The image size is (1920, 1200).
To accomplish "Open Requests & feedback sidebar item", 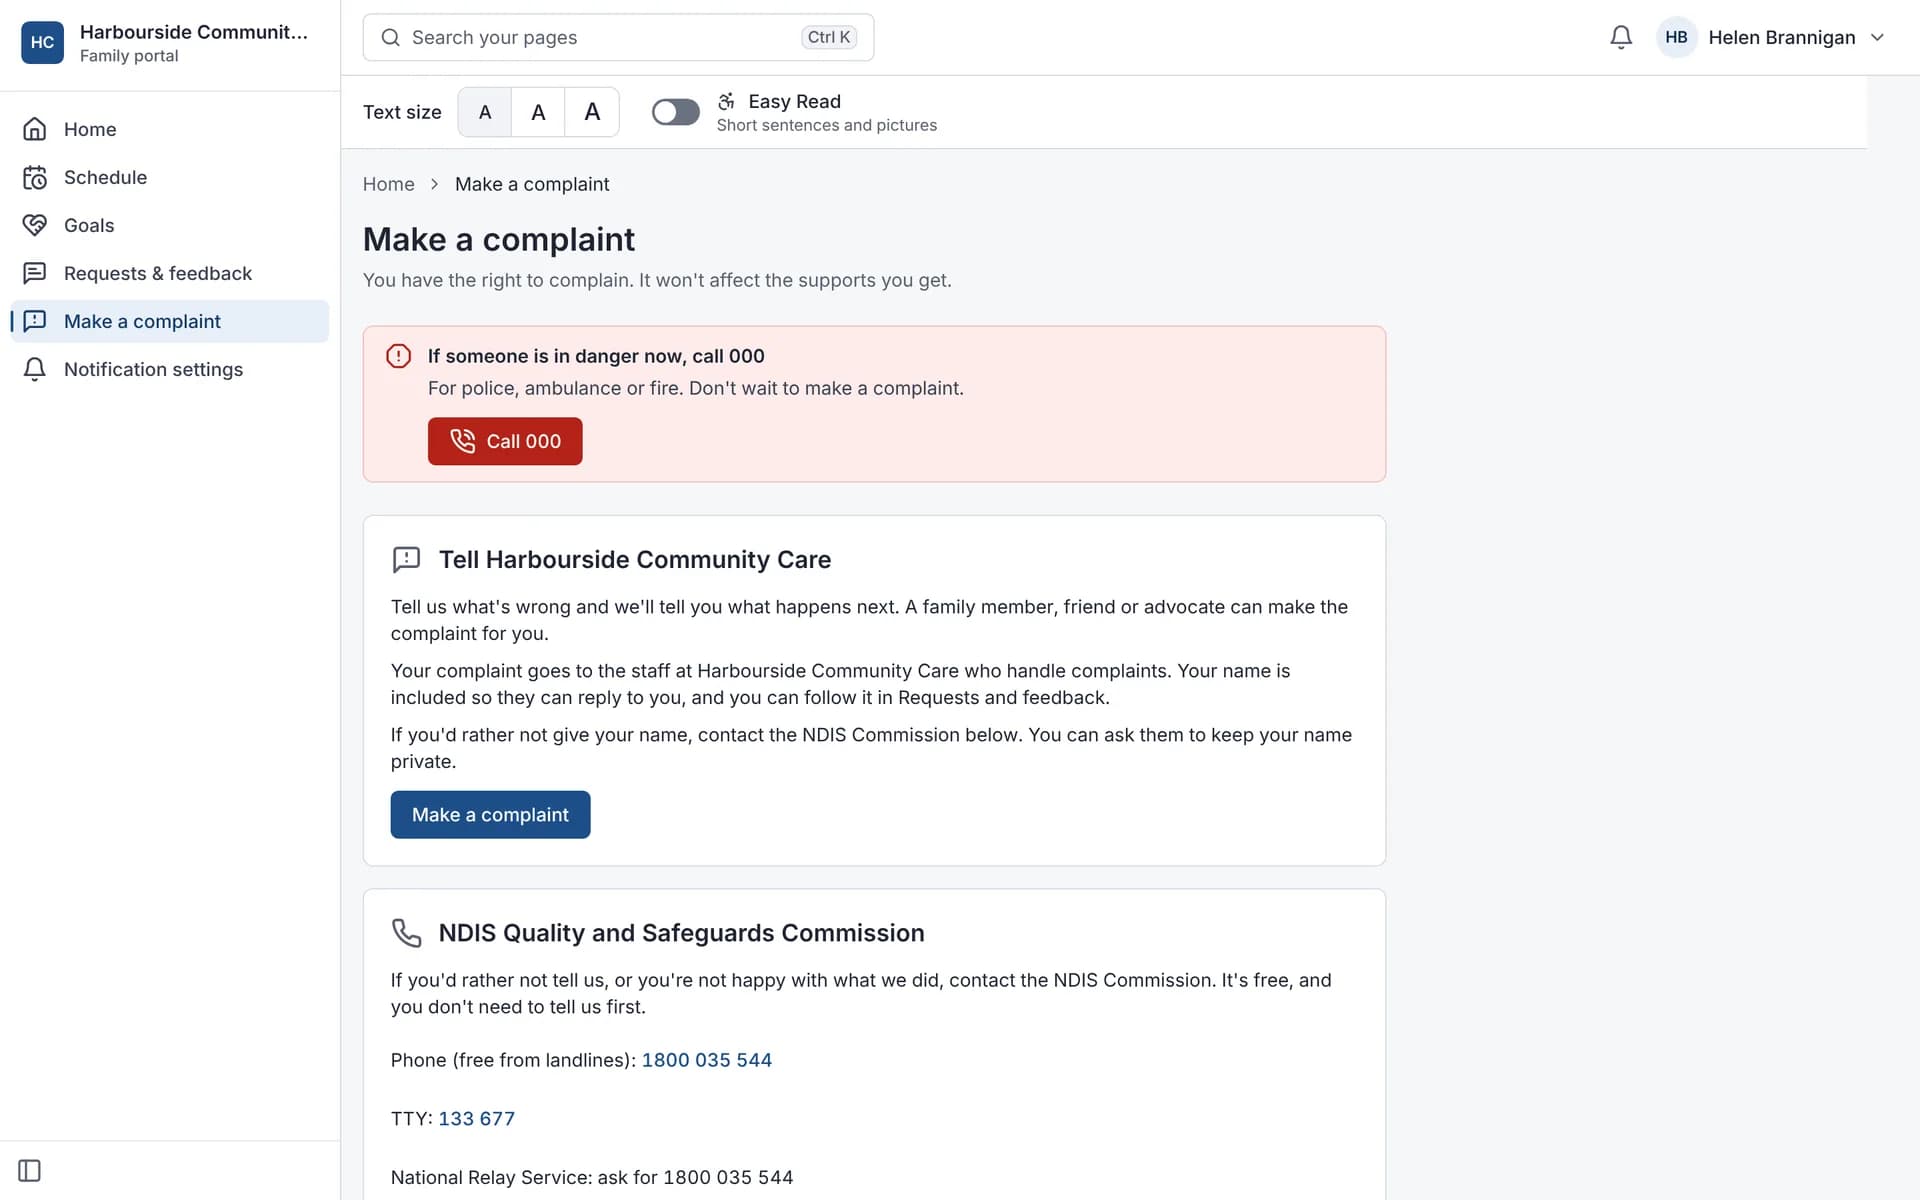I will coord(169,273).
